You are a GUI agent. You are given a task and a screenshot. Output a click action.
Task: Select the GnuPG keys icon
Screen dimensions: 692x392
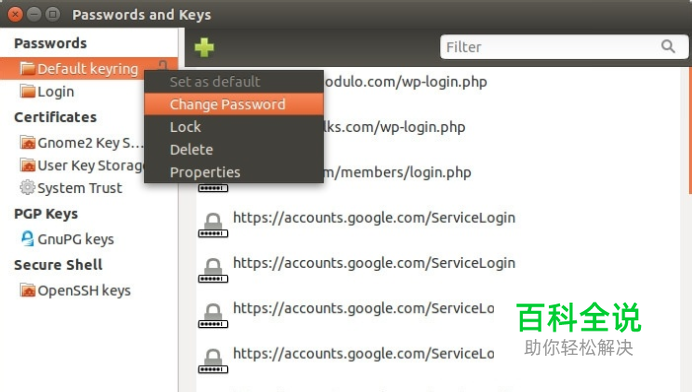(x=27, y=238)
